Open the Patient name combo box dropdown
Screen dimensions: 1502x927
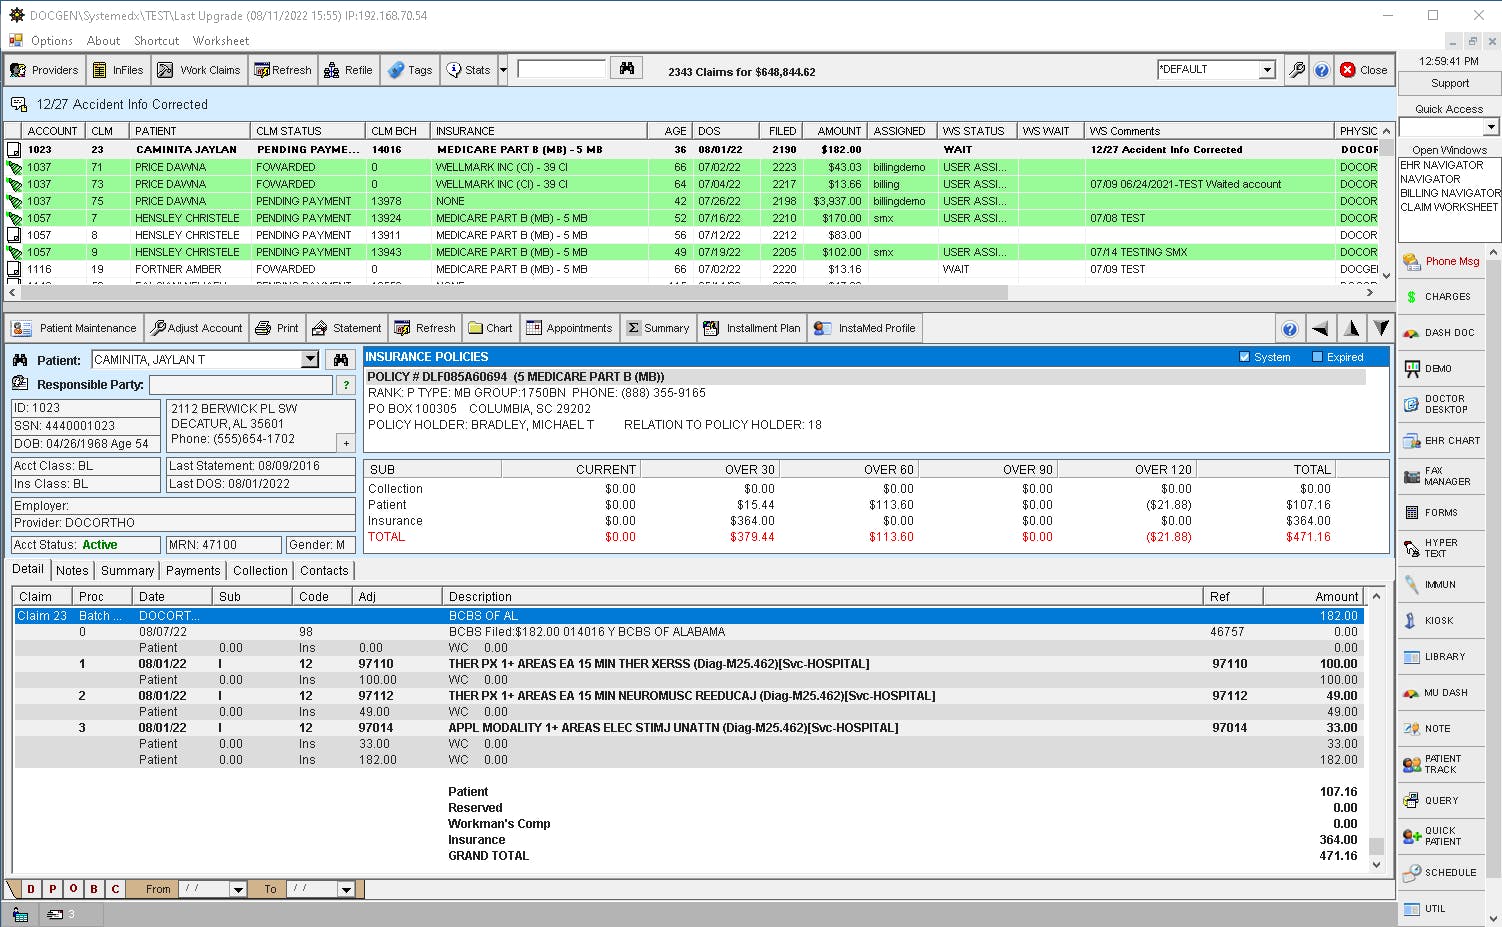tap(310, 360)
